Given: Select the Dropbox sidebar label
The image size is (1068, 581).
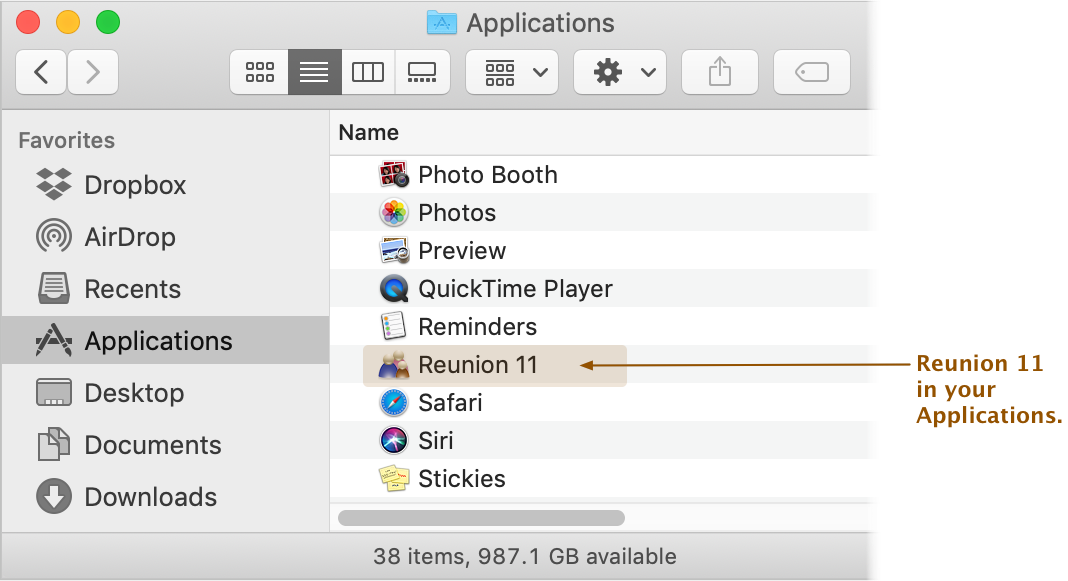Looking at the screenshot, I should point(135,185).
